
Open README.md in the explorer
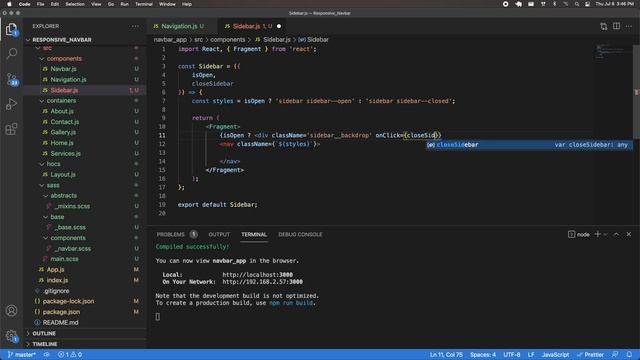point(85,322)
